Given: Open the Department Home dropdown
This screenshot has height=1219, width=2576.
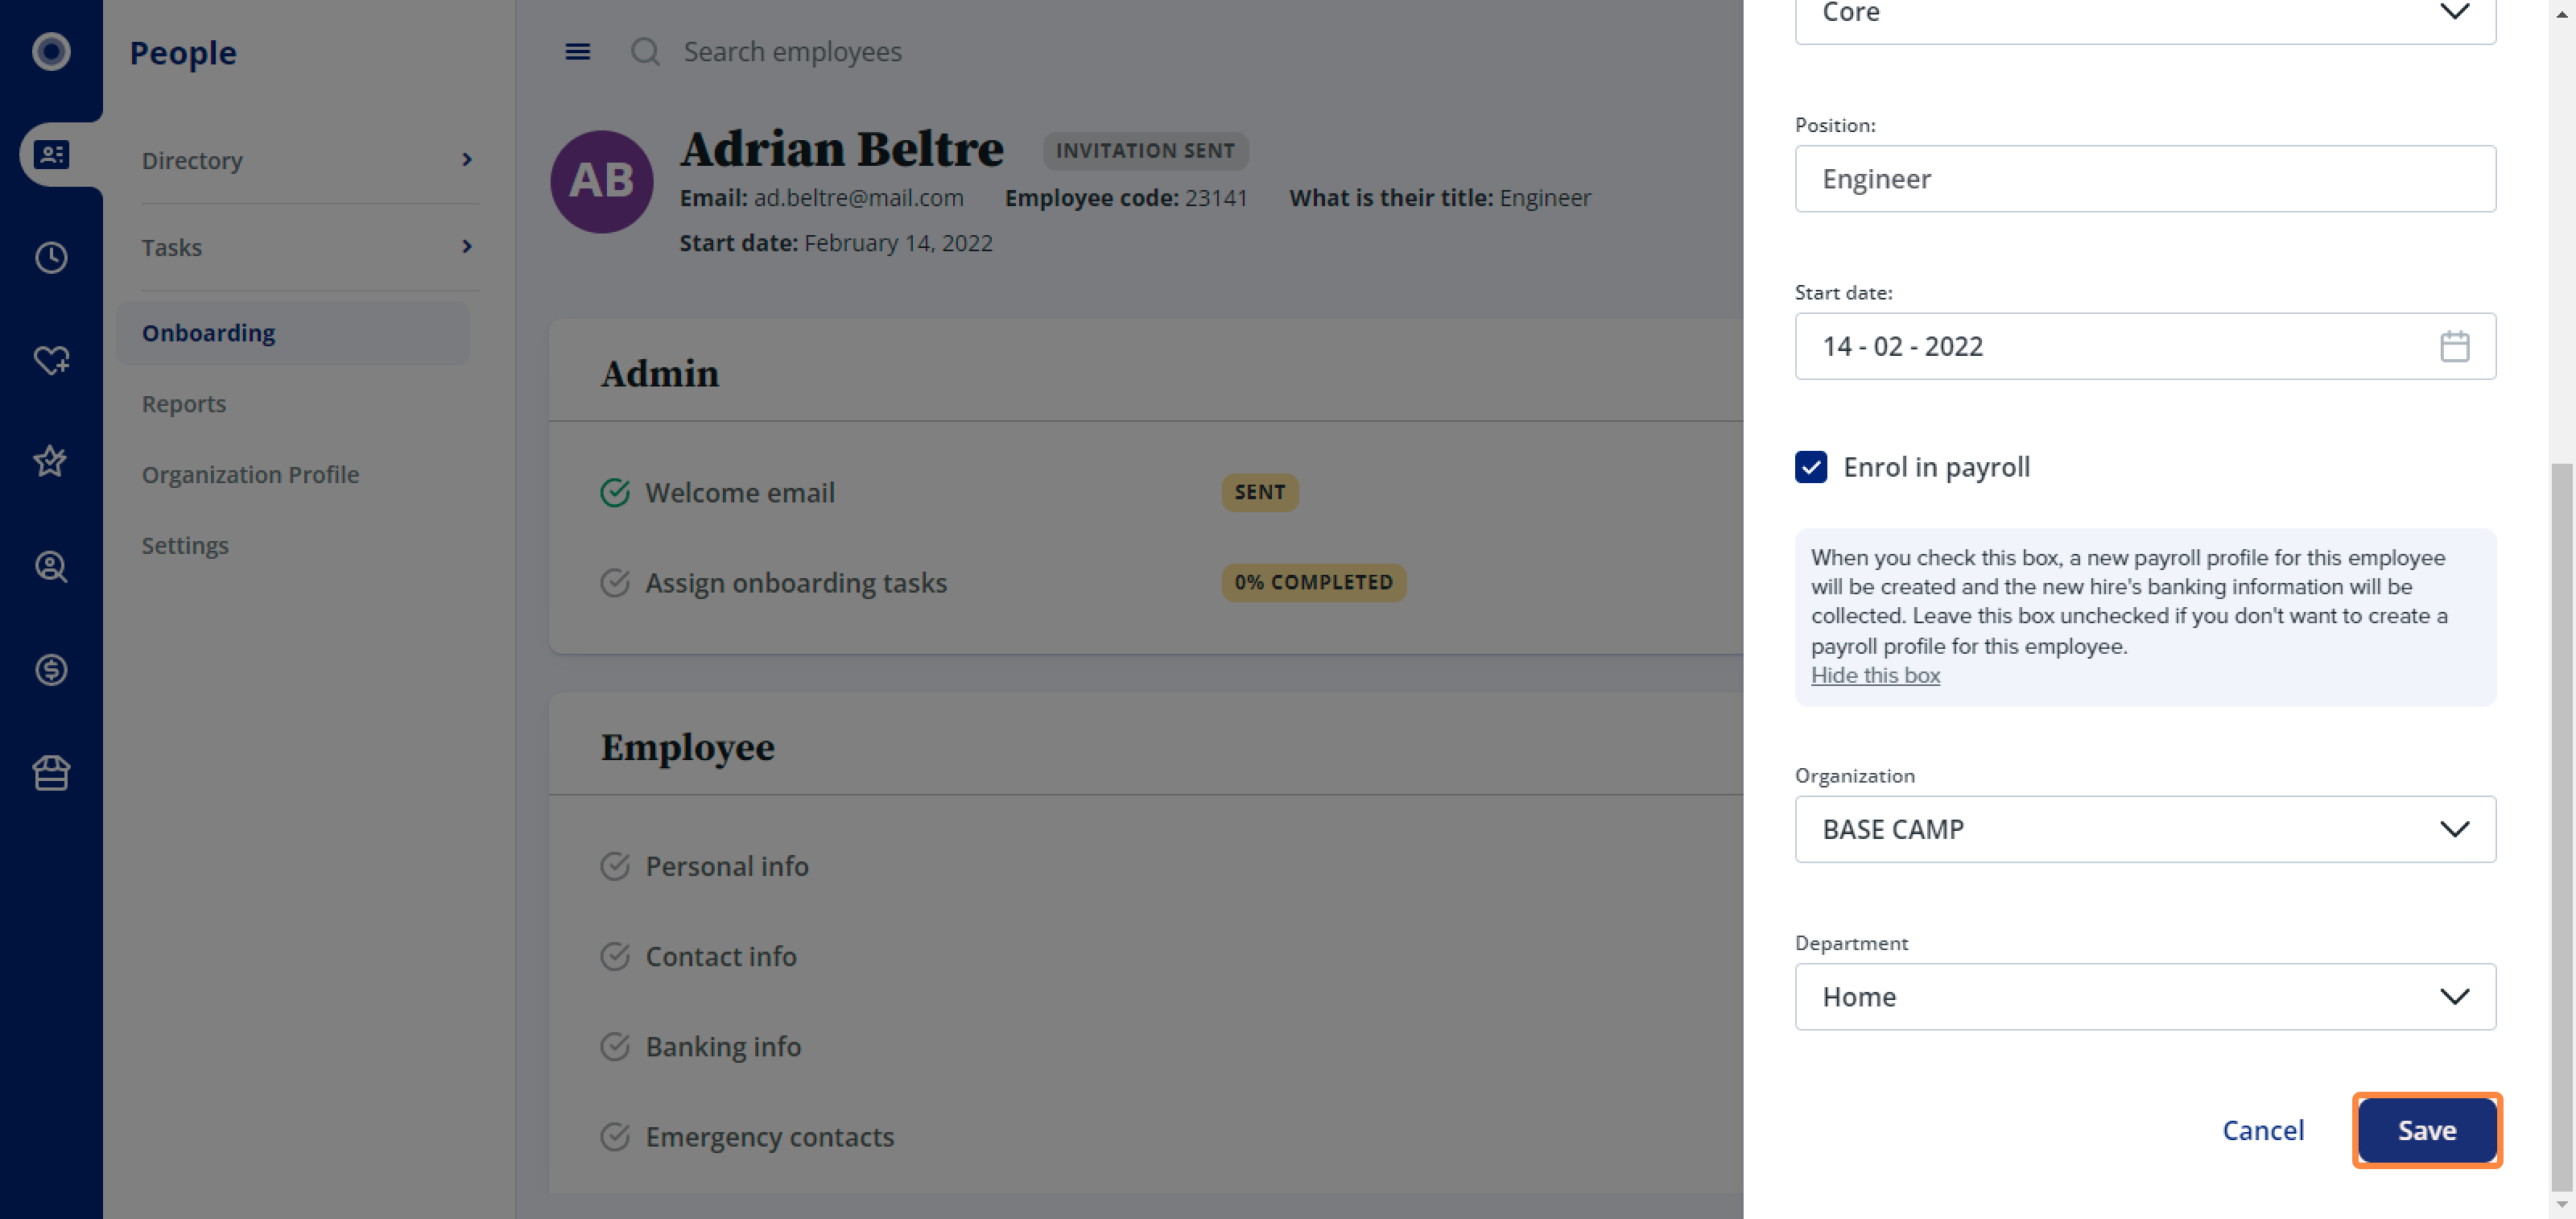Looking at the screenshot, I should [x=2145, y=996].
